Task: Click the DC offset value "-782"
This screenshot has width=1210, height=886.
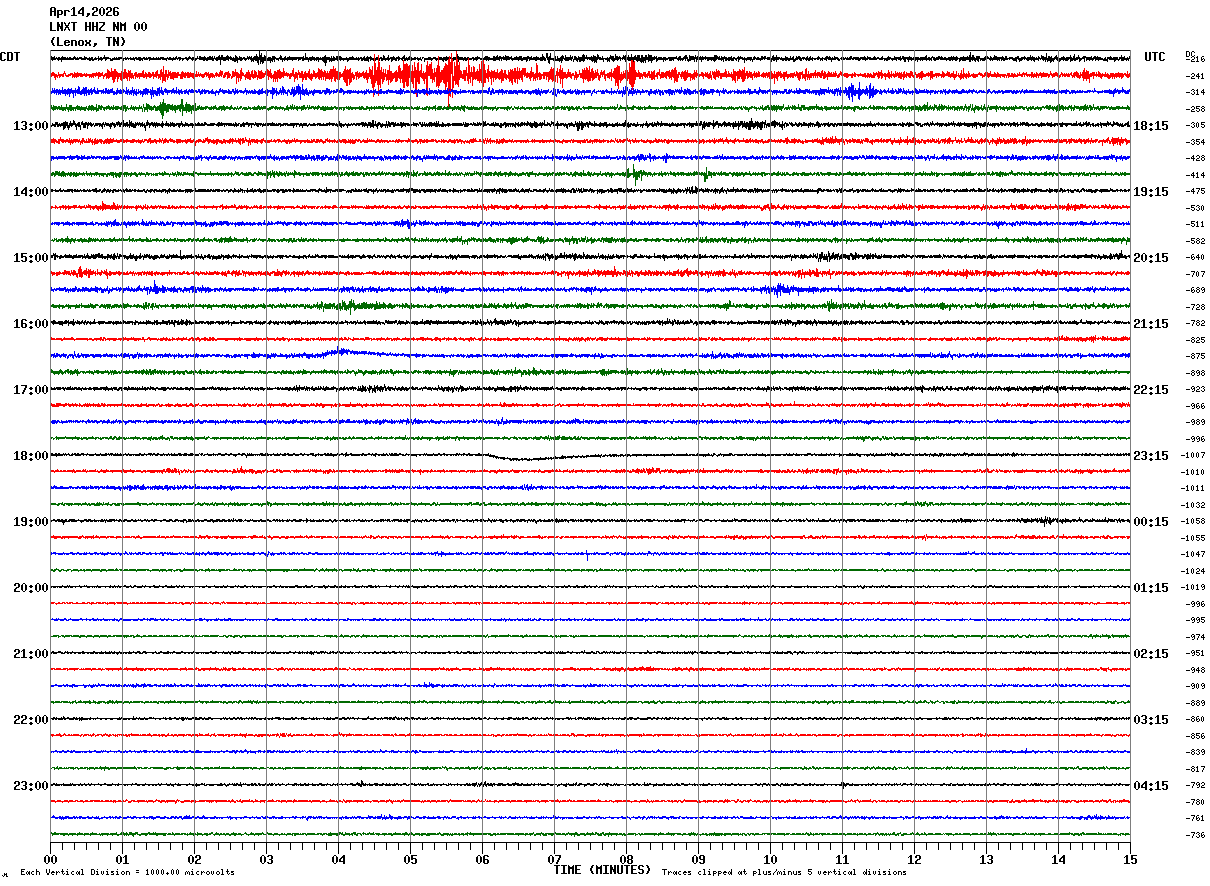Action: click(1195, 323)
